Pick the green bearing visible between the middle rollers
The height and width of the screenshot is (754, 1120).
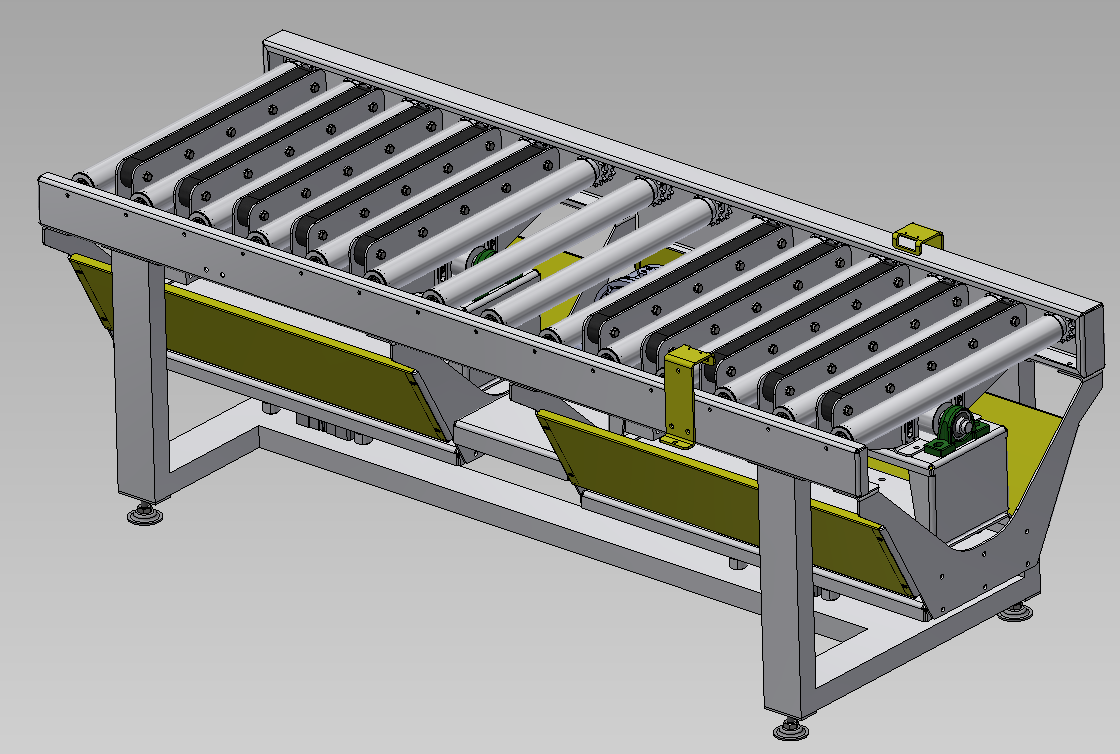pos(484,258)
